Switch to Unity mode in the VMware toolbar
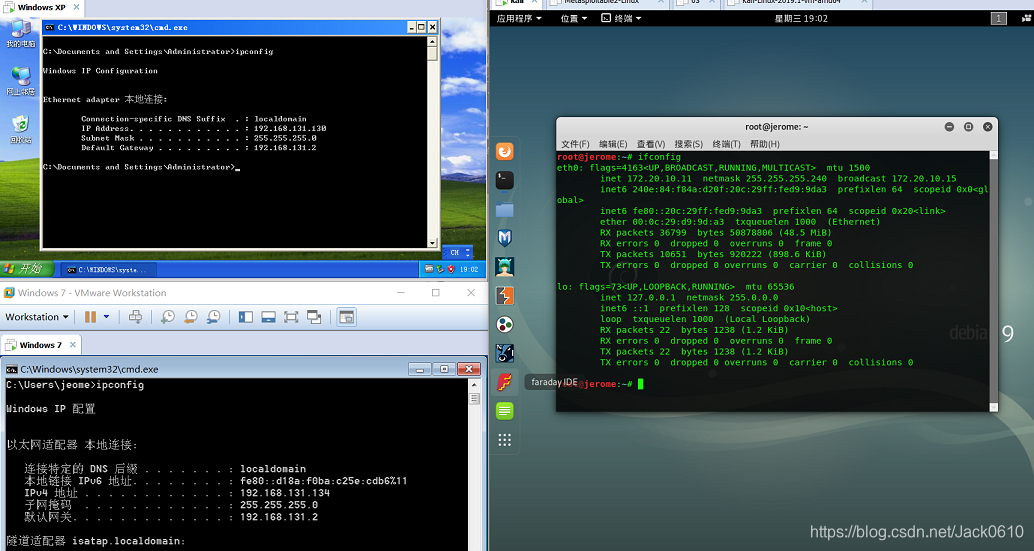 314,317
